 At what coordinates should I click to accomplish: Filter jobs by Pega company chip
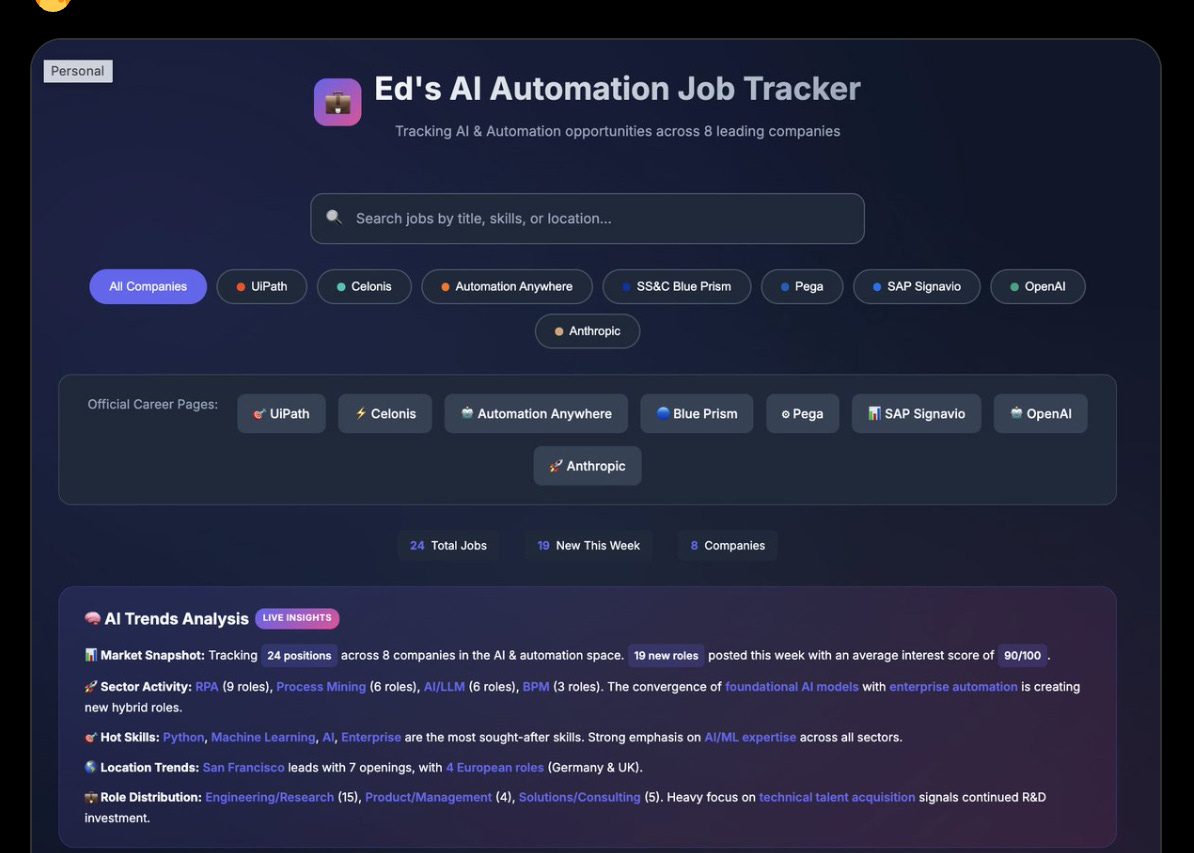click(802, 286)
